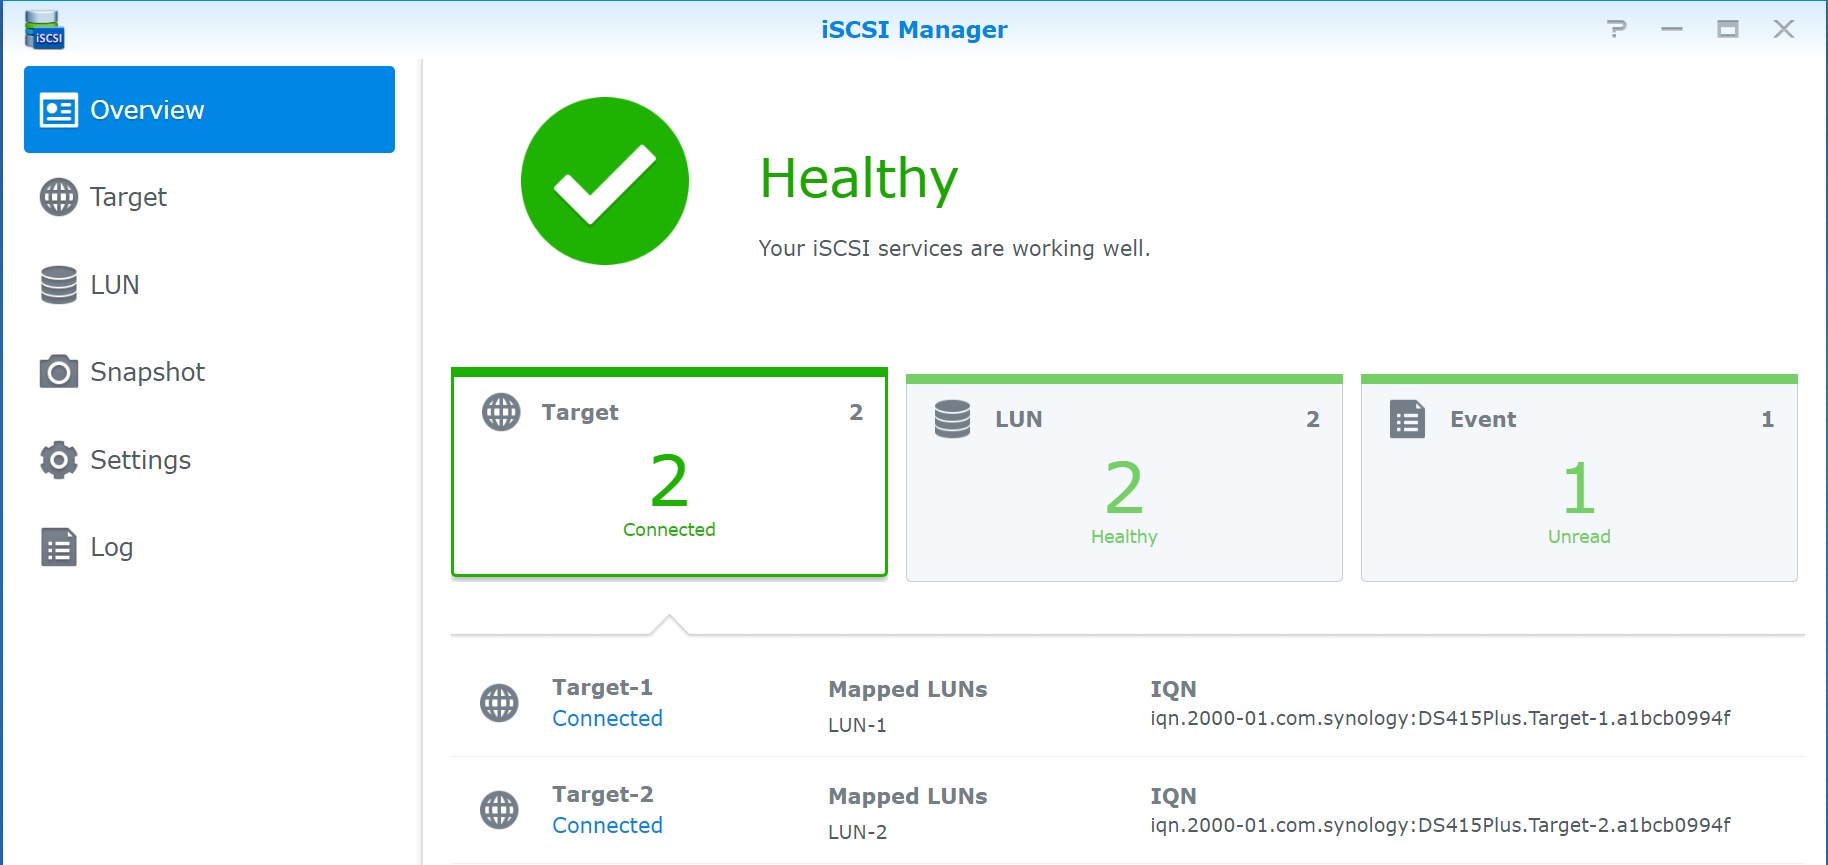
Task: Click the document icon in Event card
Action: coord(1407,419)
